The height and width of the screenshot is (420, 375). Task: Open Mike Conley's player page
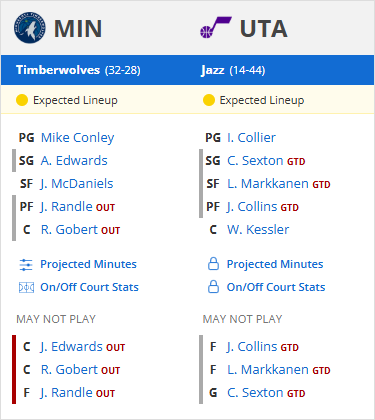(x=77, y=138)
